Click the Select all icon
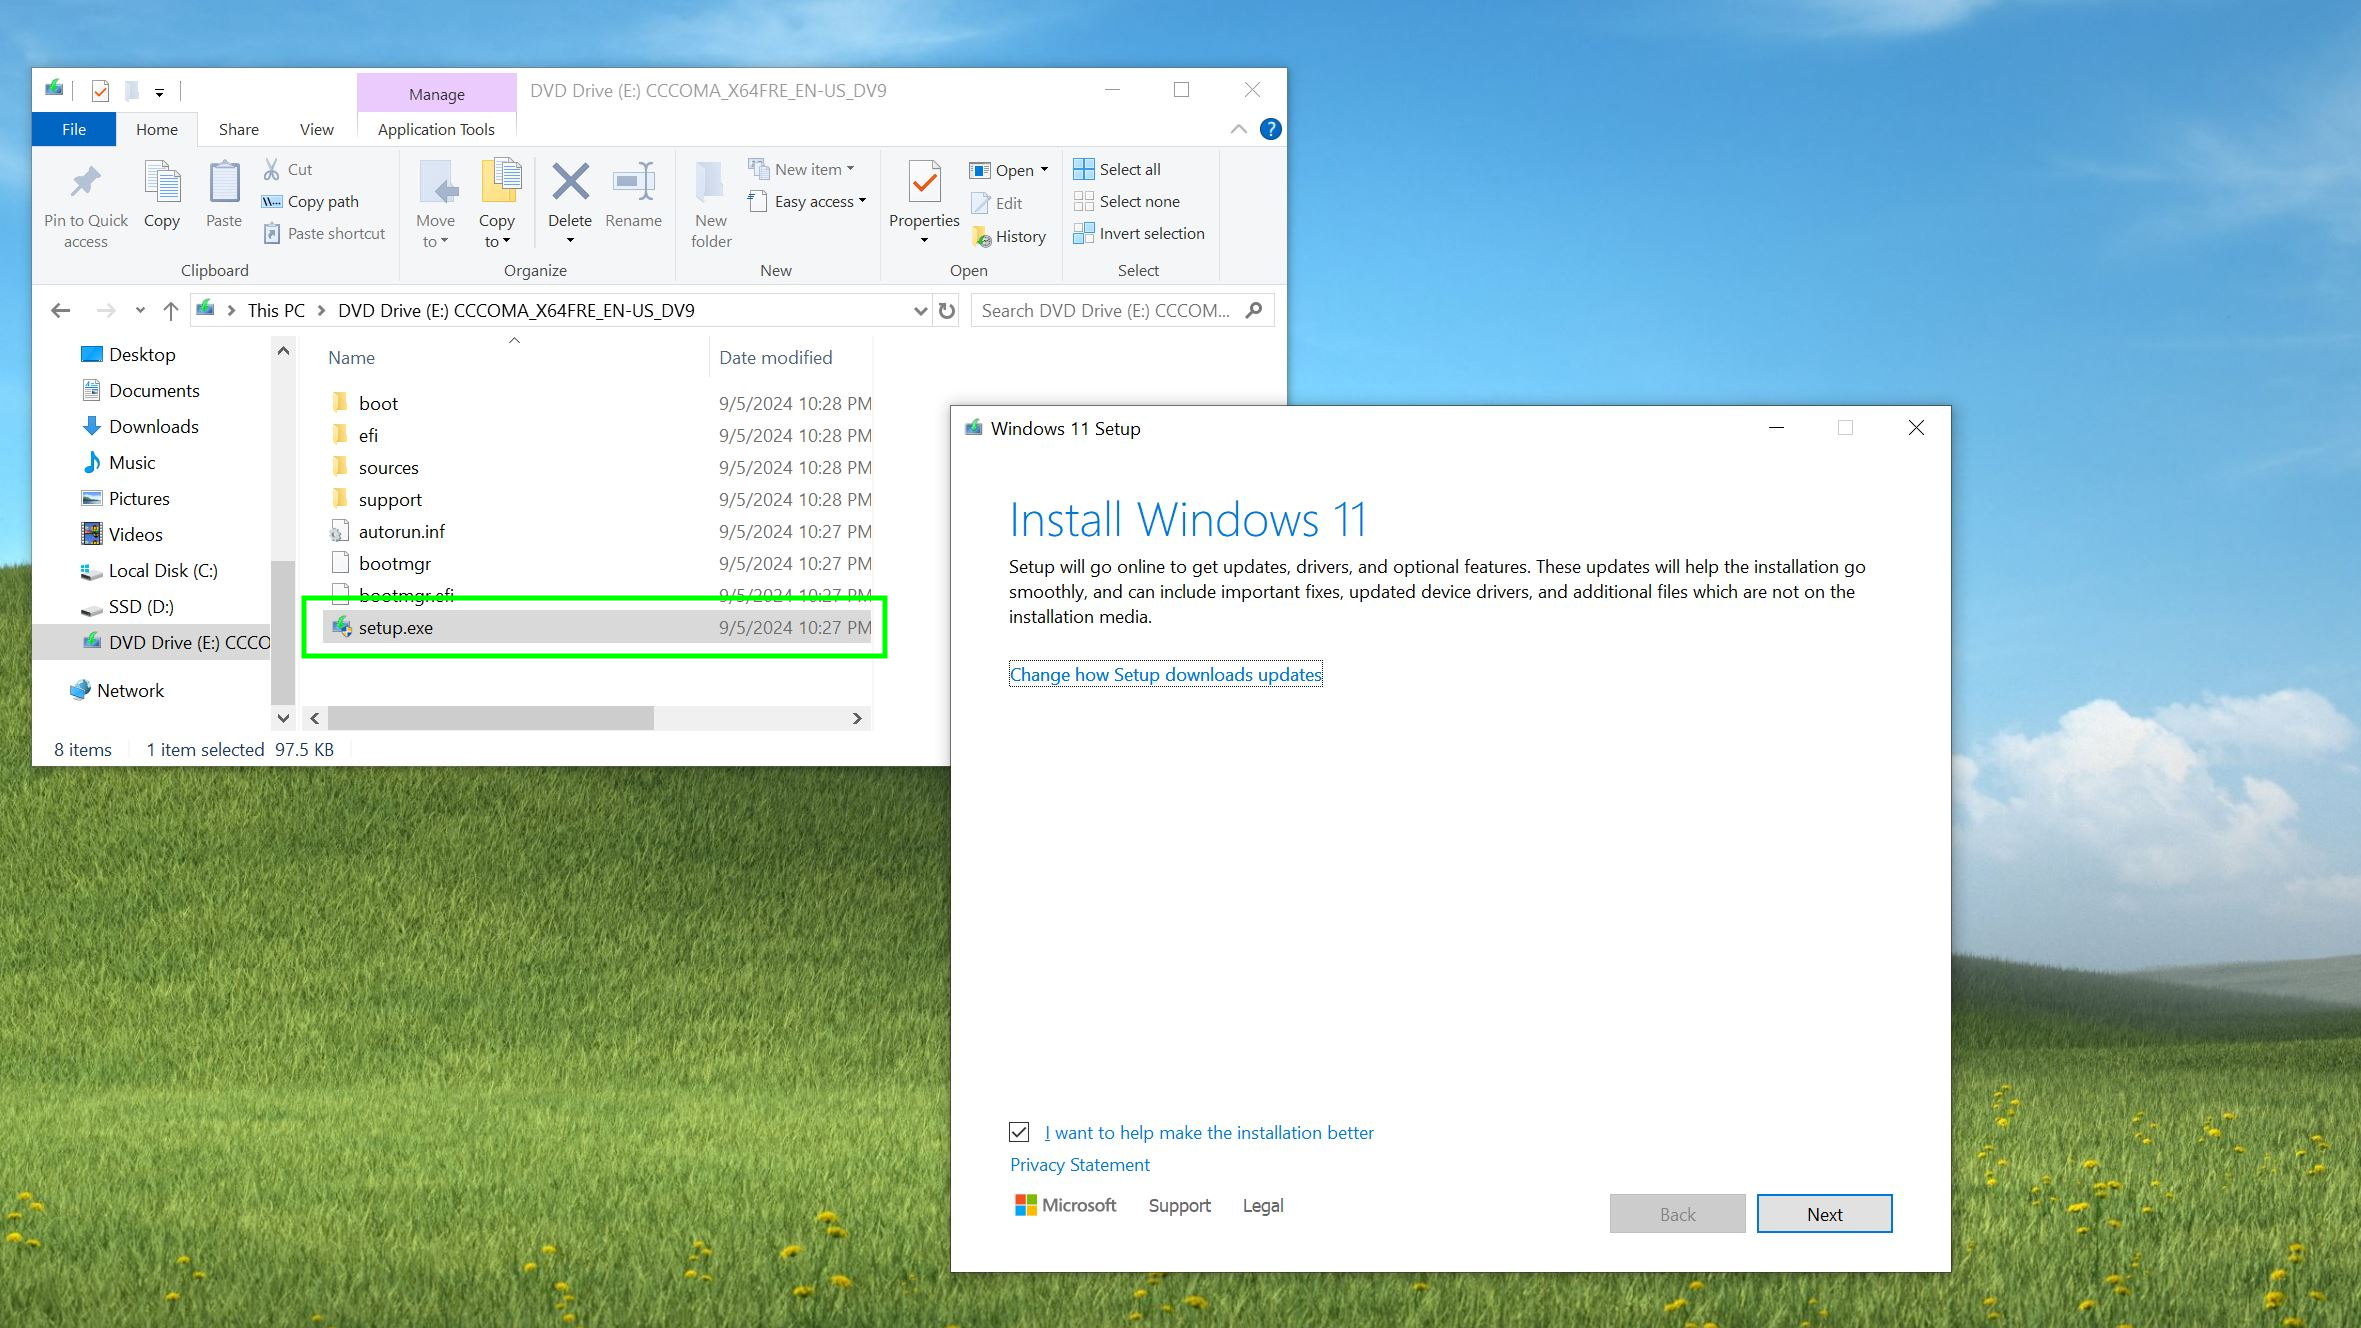This screenshot has width=2361, height=1328. 1083,169
